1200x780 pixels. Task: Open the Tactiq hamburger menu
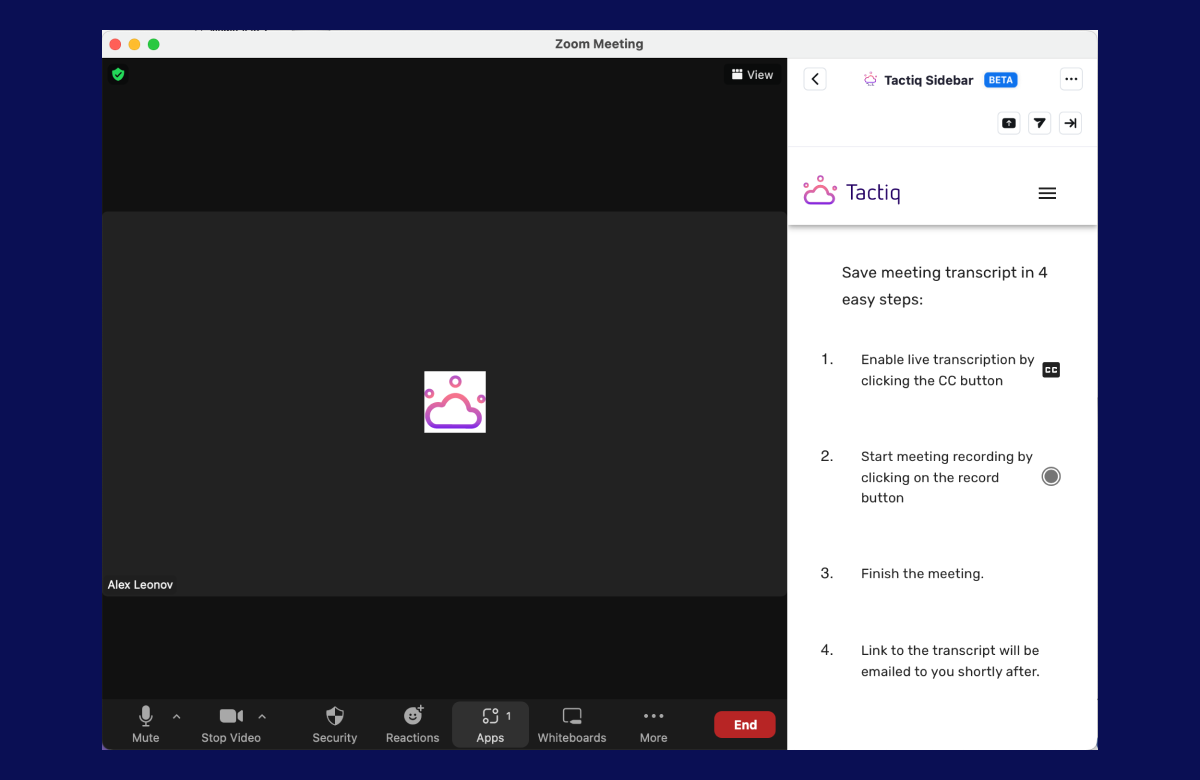coord(1047,194)
